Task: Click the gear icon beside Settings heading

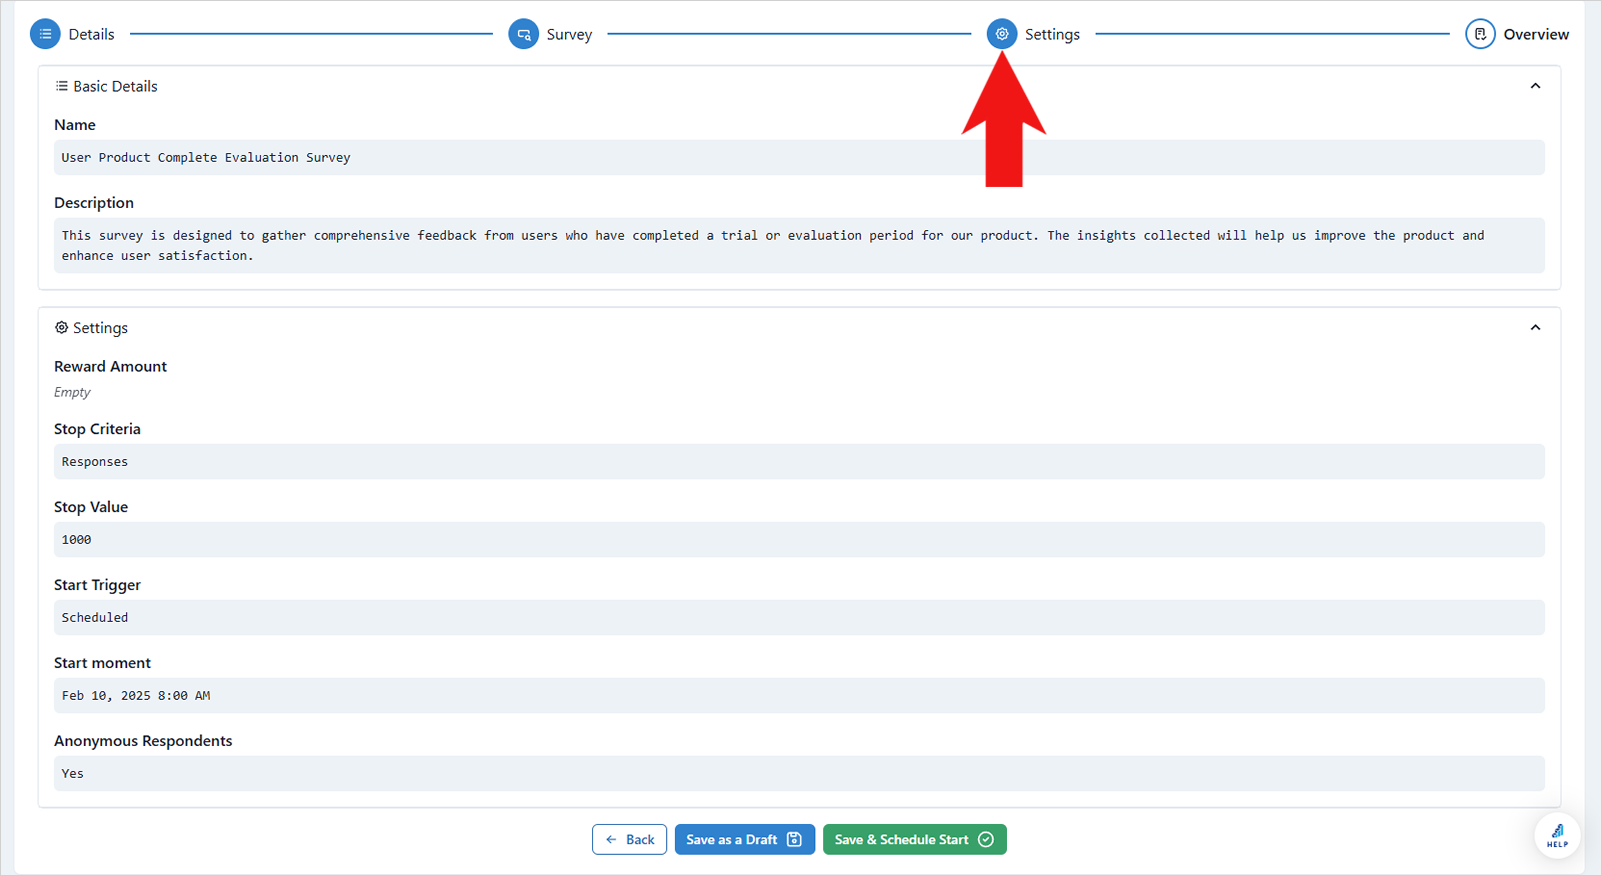Action: click(x=62, y=328)
